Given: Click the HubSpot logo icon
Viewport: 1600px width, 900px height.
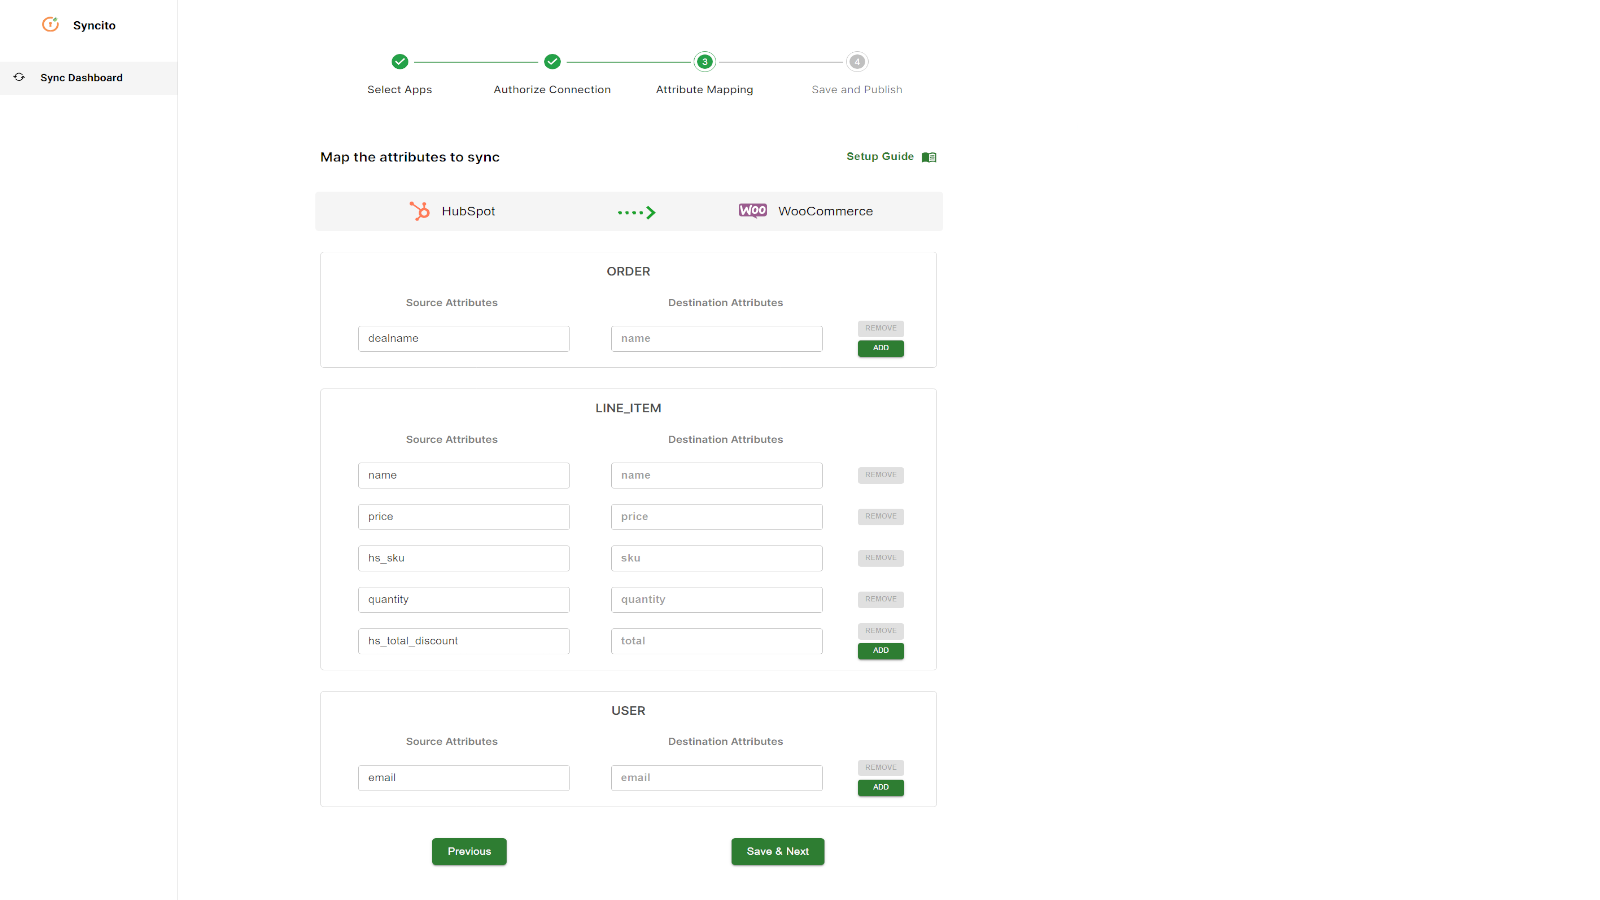Looking at the screenshot, I should click(x=420, y=211).
